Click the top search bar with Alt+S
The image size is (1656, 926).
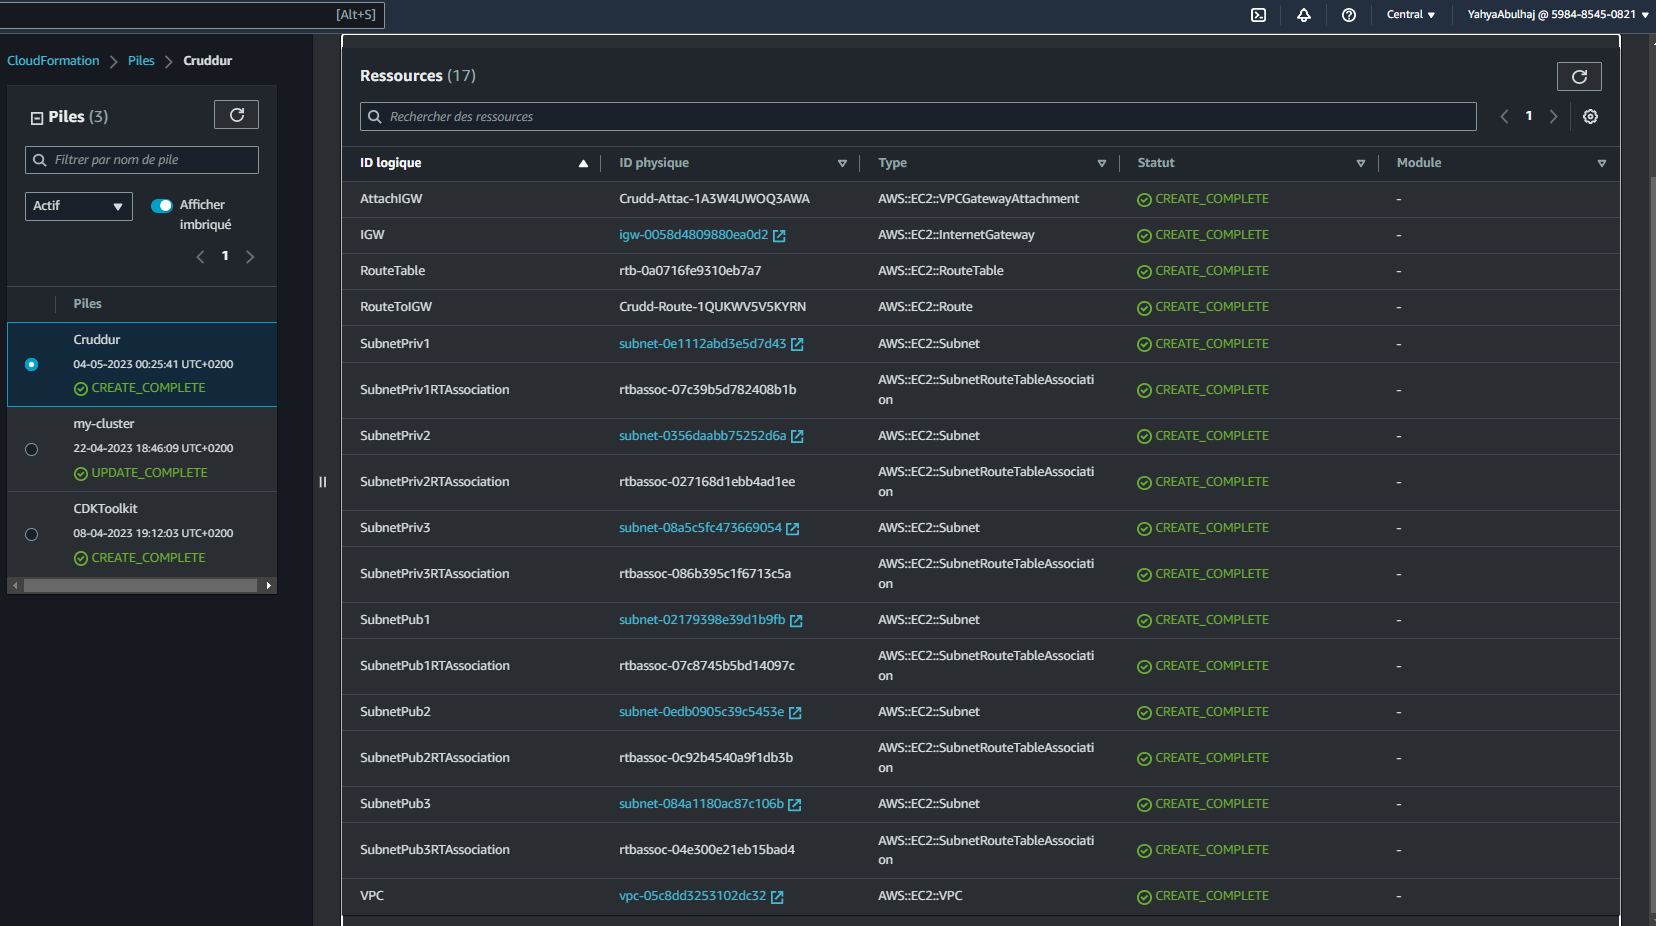coord(192,15)
